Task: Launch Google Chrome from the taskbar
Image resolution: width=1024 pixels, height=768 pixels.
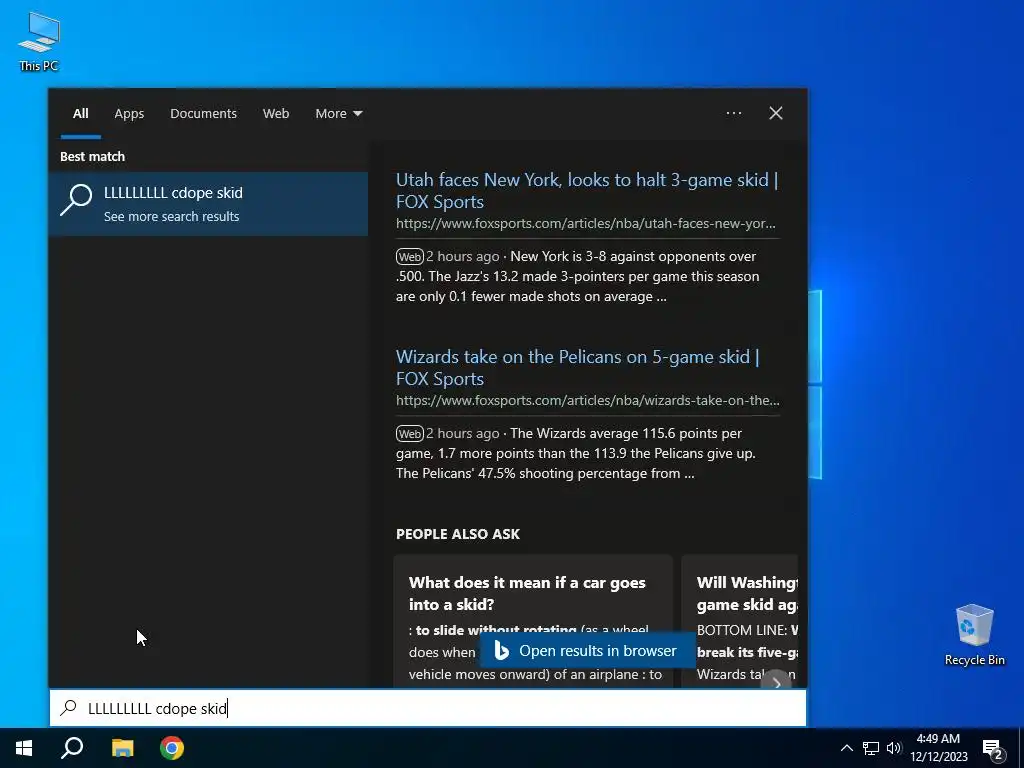Action: 172,748
